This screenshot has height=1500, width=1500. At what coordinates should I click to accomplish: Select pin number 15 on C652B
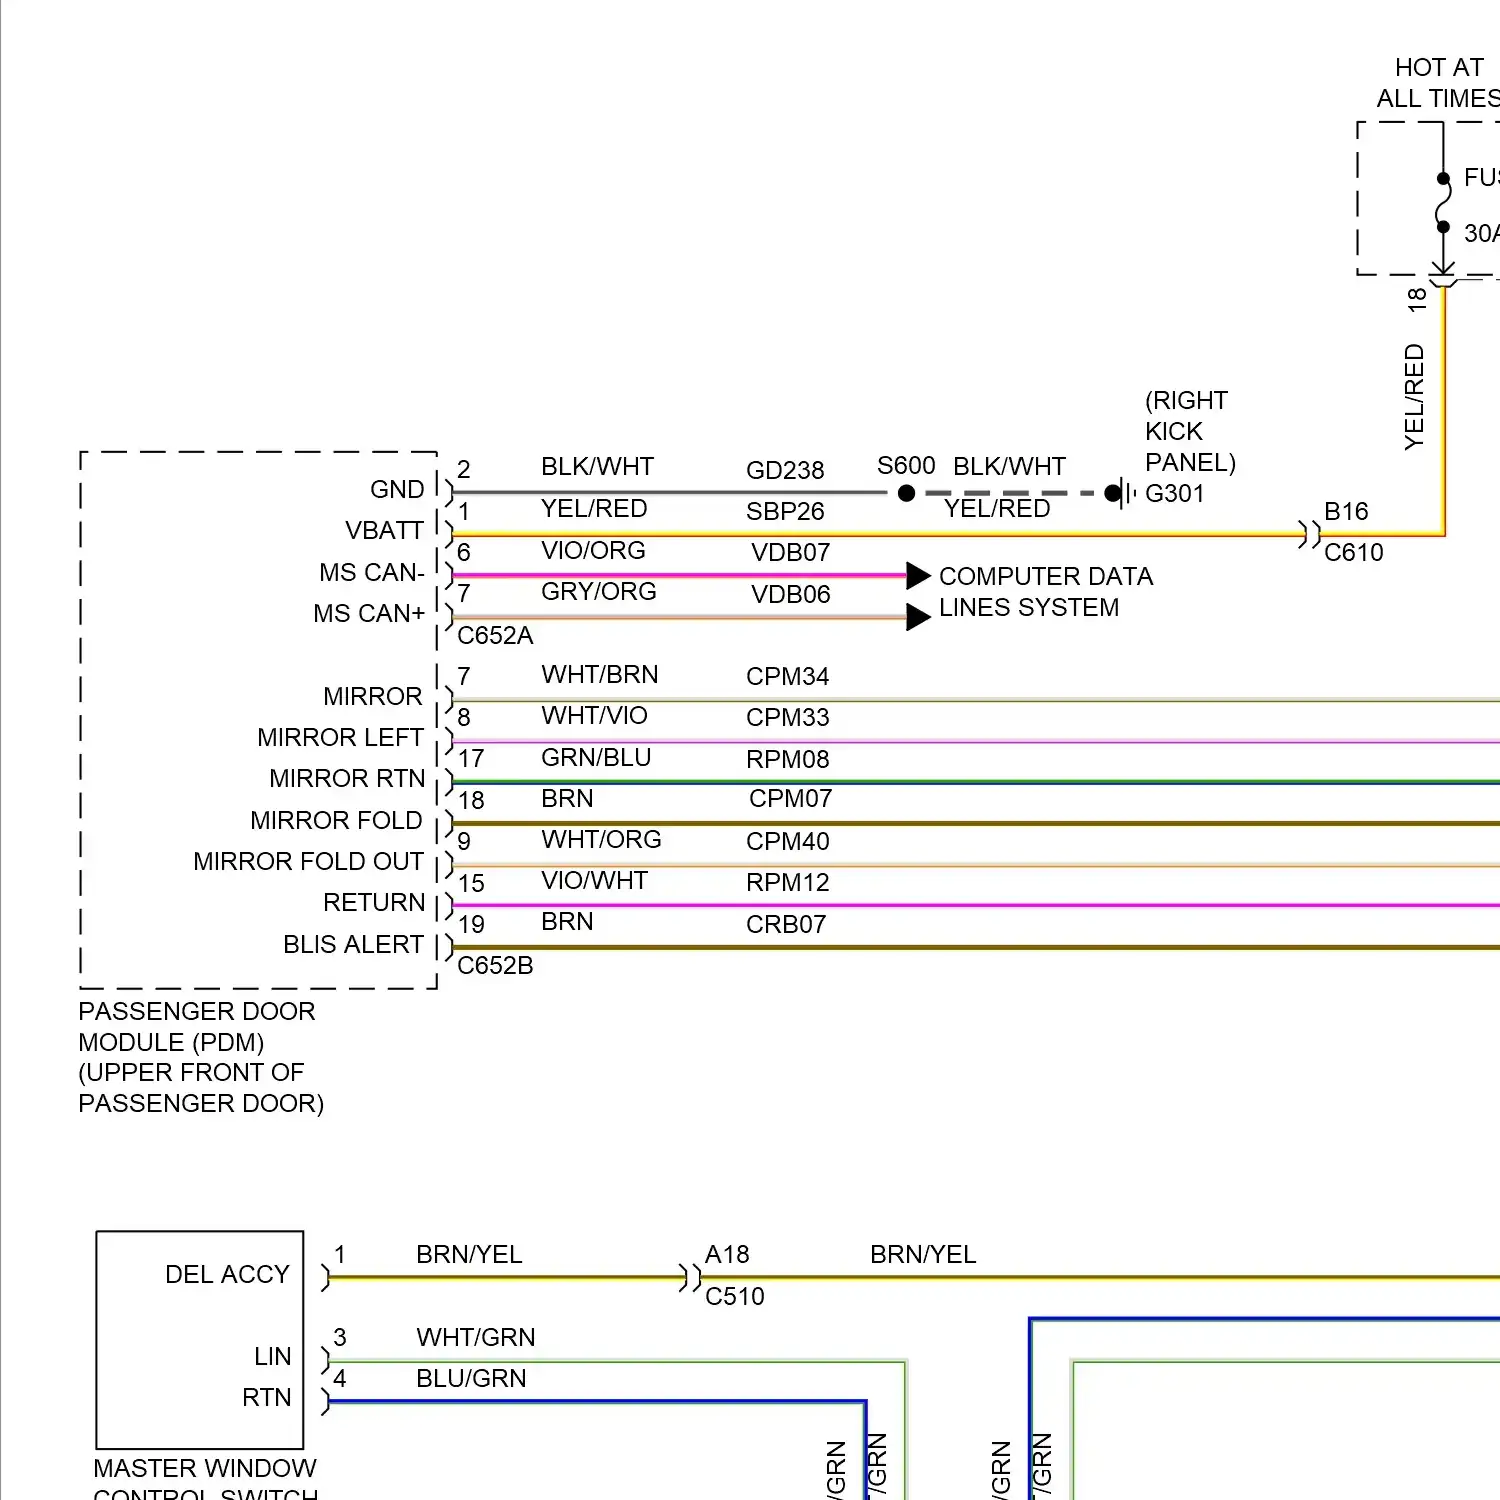click(x=471, y=883)
